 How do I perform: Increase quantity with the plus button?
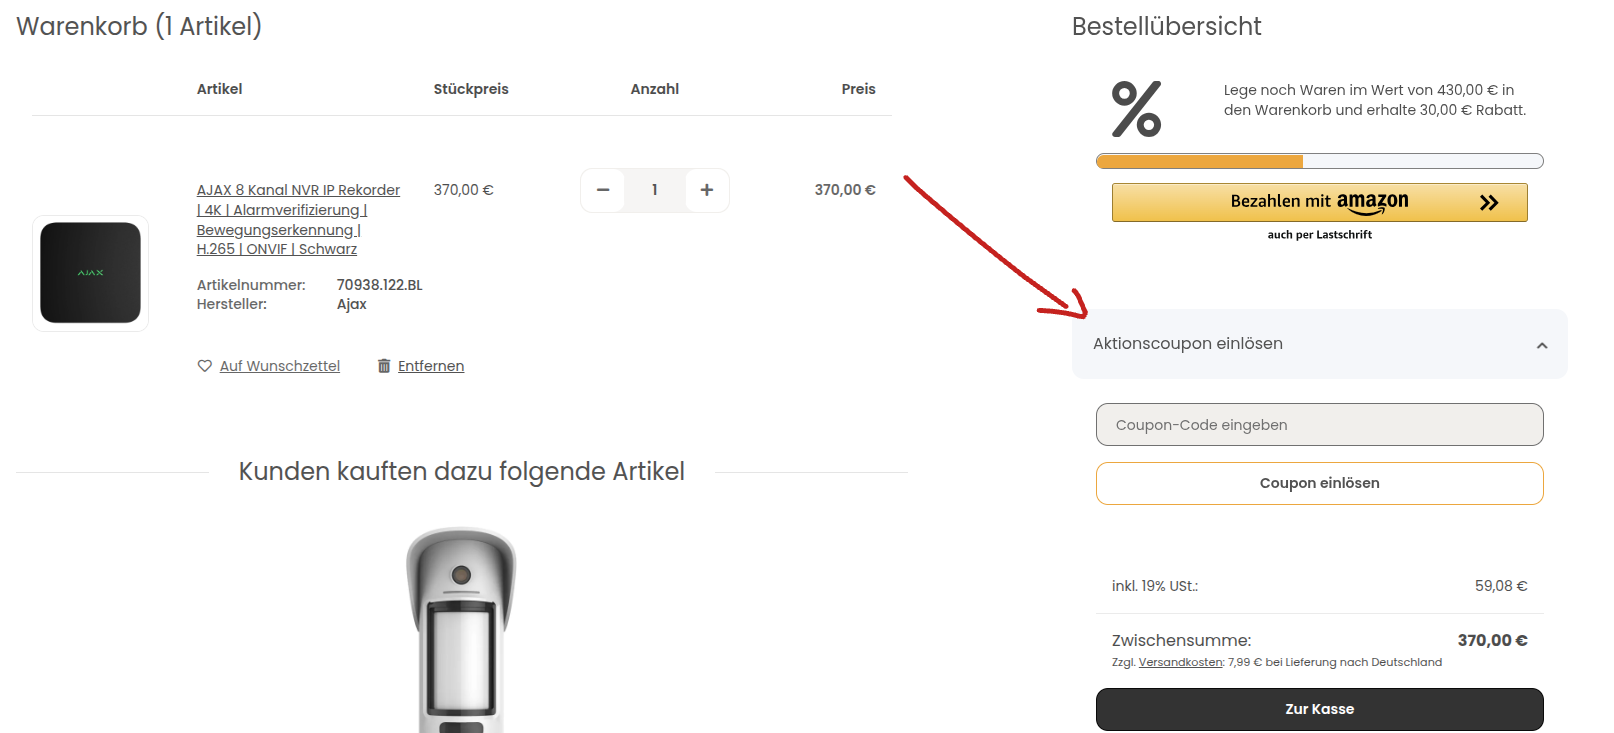[x=707, y=190]
